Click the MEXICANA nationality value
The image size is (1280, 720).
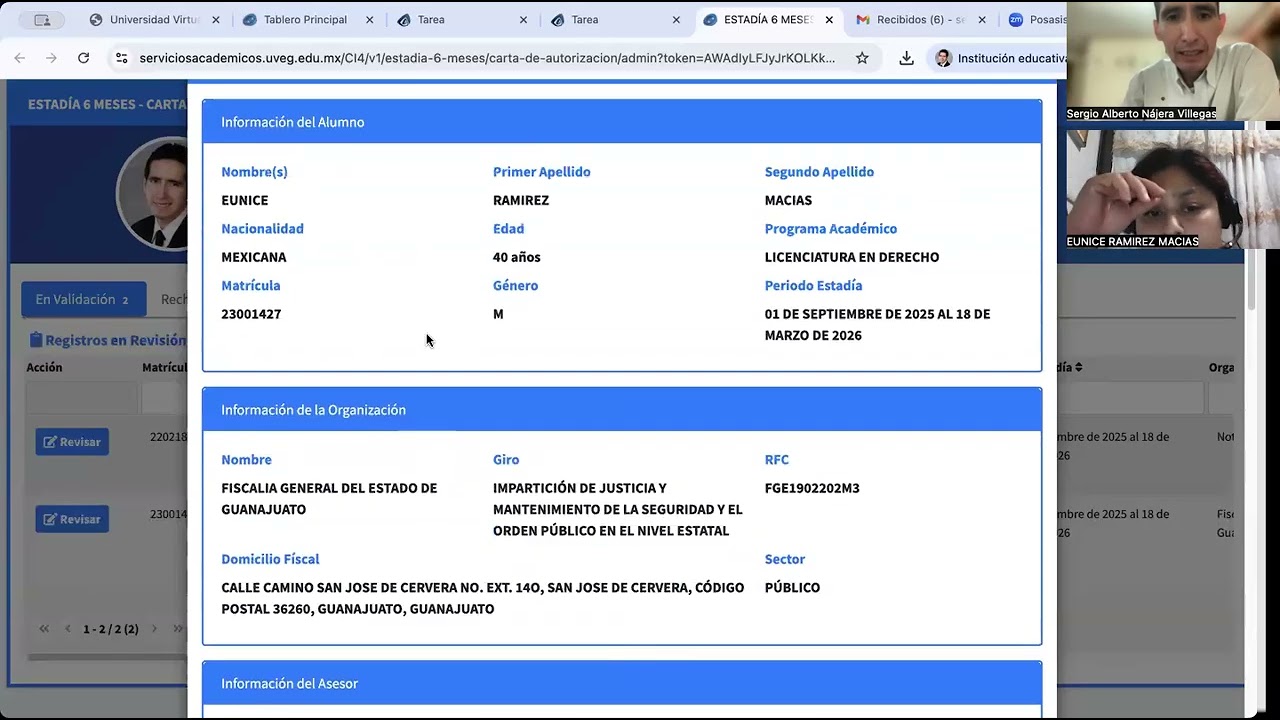(x=254, y=257)
